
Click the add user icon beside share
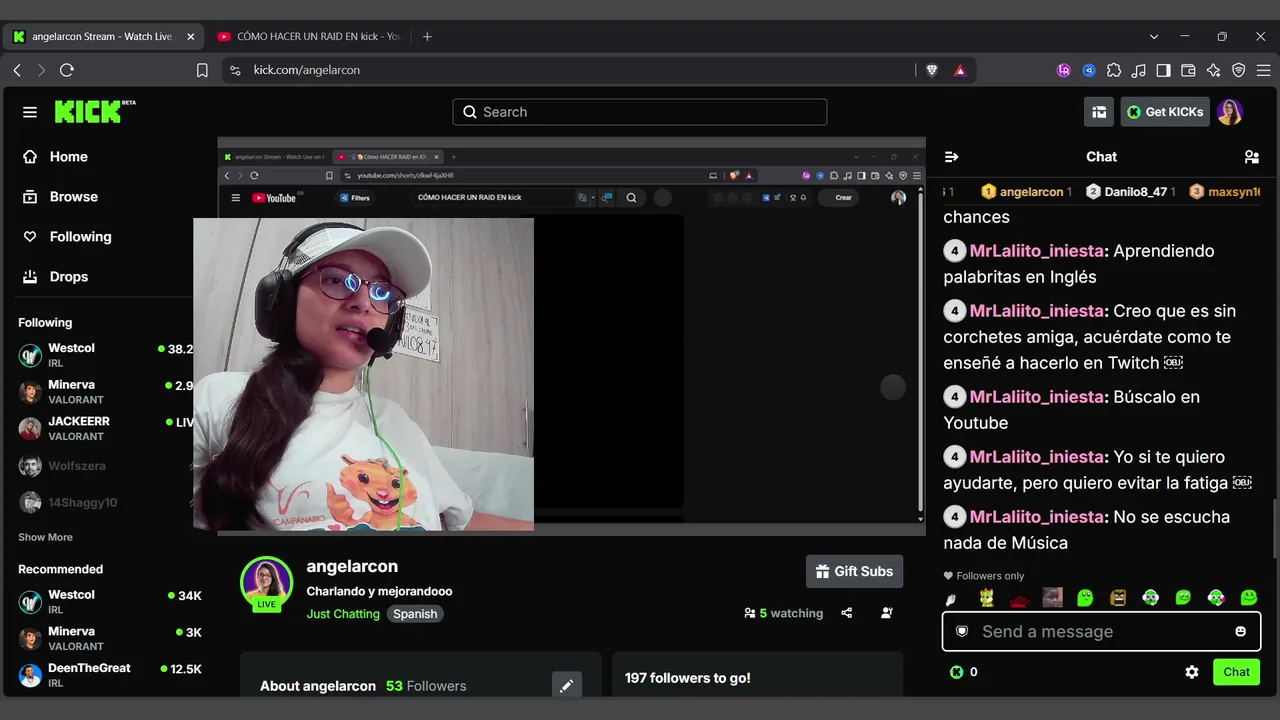pos(887,613)
